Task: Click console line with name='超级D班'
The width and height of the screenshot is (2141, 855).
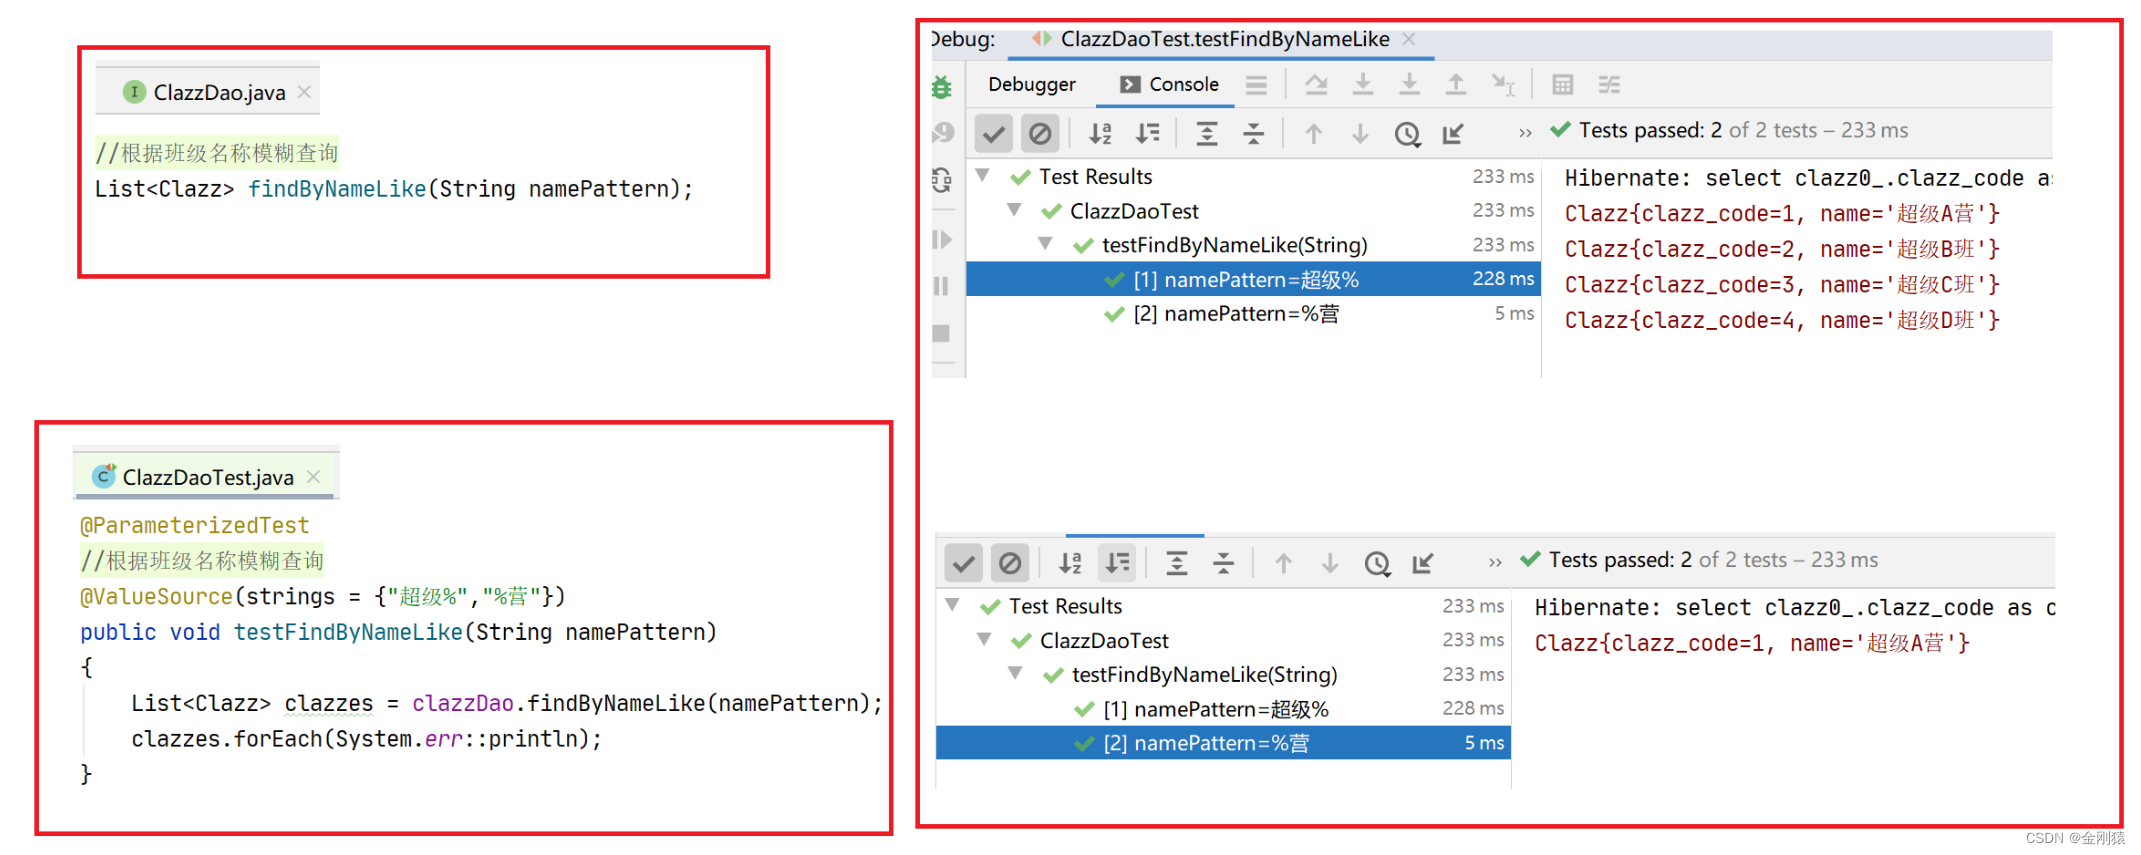Action: 1782,320
